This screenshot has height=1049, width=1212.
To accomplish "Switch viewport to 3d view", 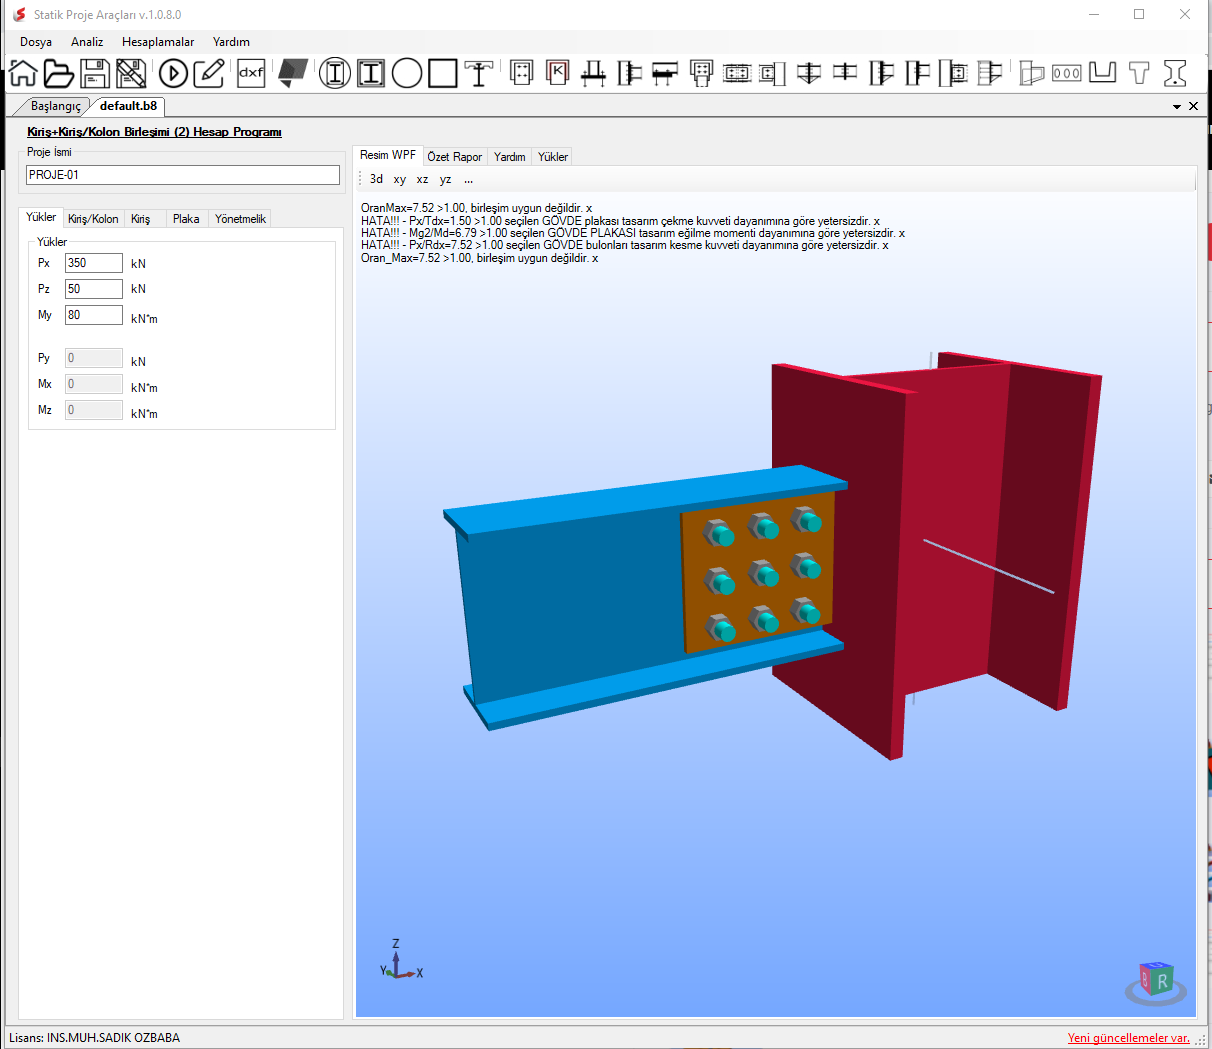I will pos(376,179).
